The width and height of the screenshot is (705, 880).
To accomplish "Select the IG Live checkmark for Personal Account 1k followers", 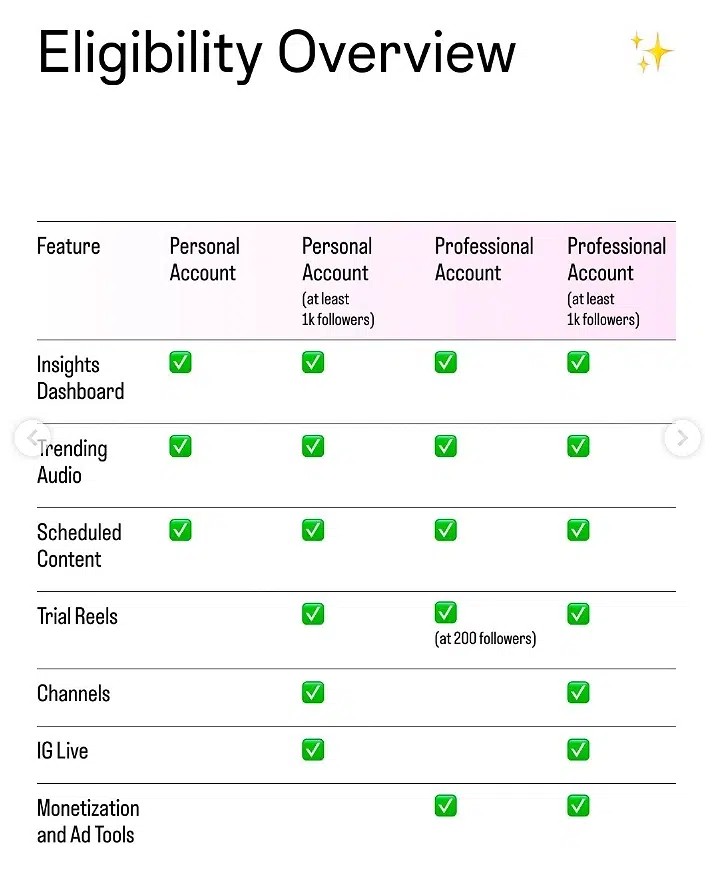I will point(312,749).
